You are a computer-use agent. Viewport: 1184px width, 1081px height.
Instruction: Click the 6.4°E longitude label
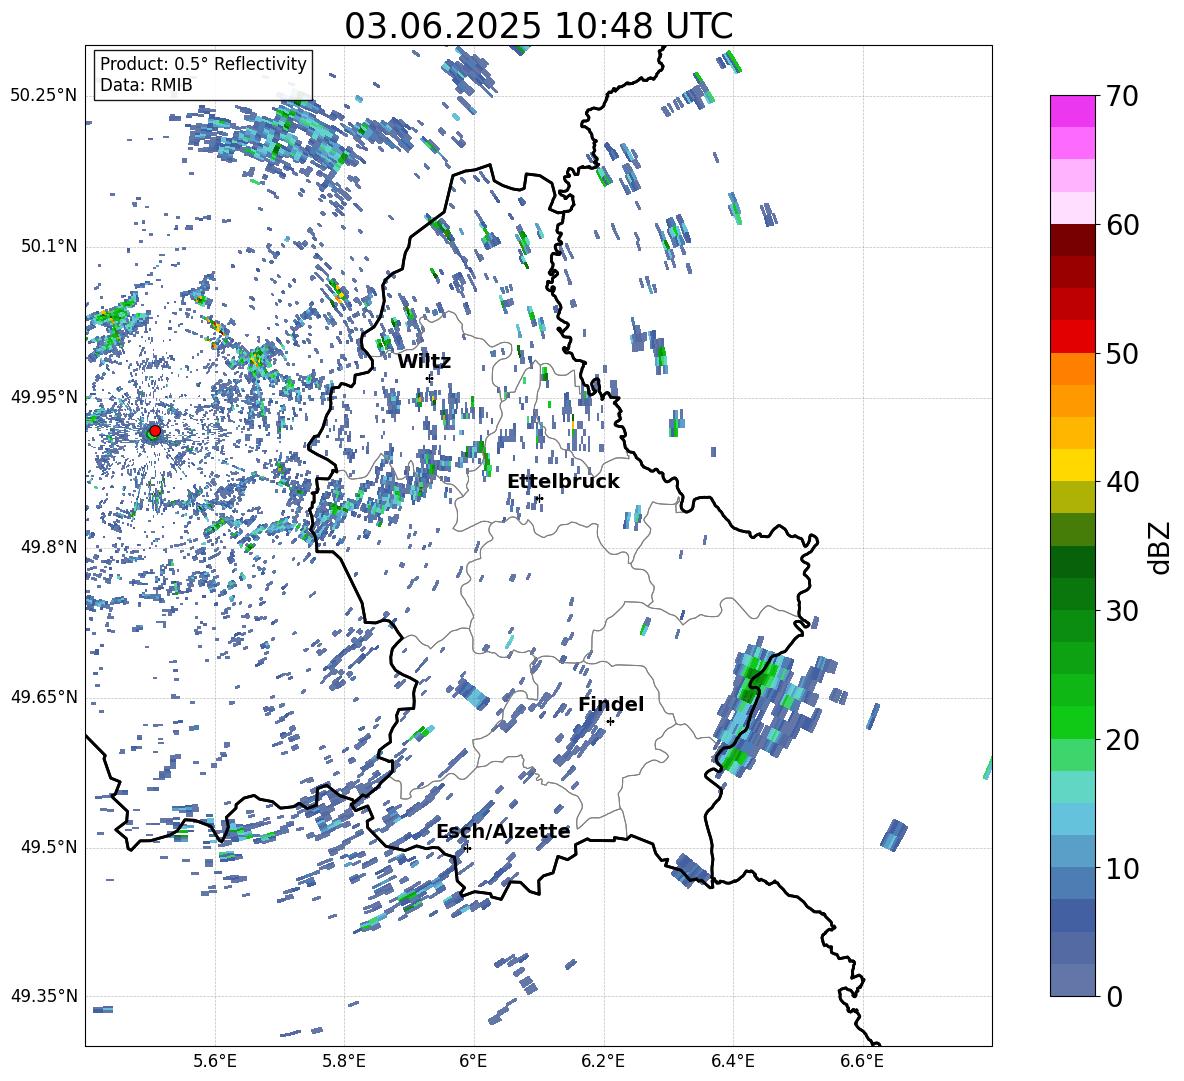[x=732, y=1061]
